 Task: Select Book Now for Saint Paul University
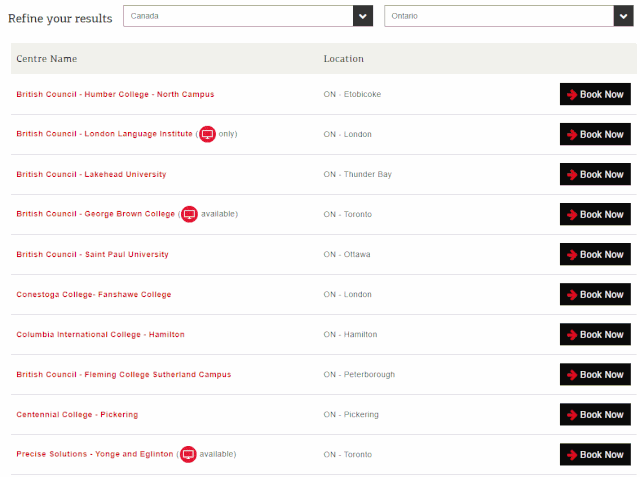click(595, 254)
